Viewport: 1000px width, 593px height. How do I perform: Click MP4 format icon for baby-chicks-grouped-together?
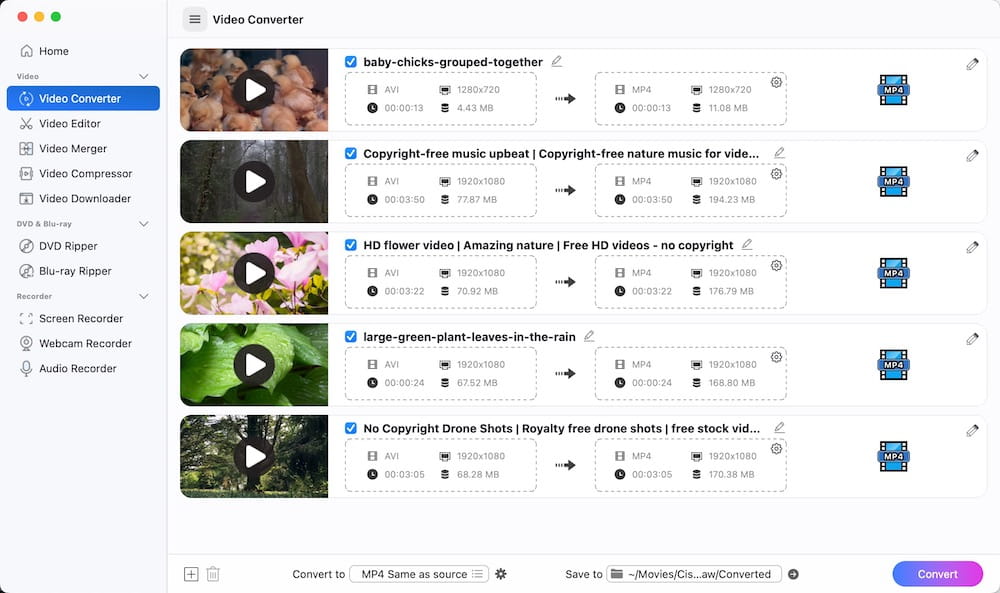tap(893, 90)
